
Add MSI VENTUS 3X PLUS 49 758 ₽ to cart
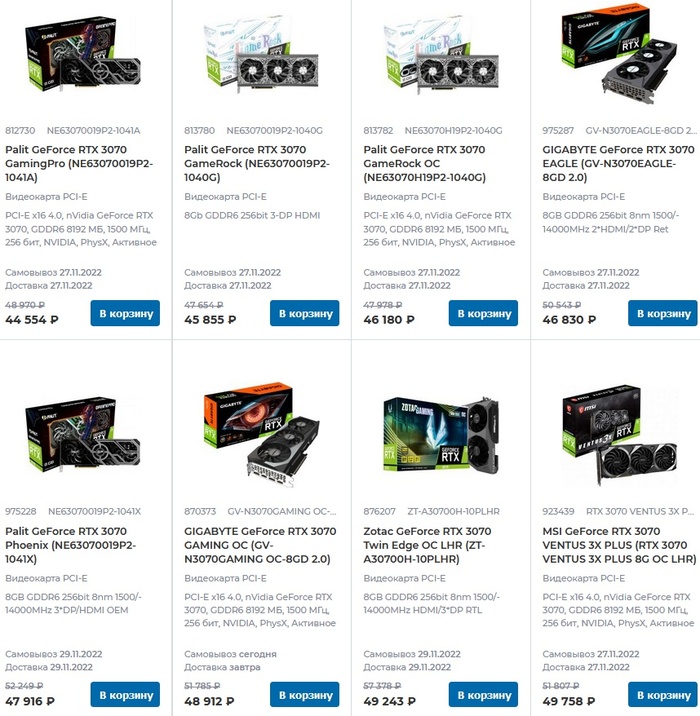tap(663, 695)
